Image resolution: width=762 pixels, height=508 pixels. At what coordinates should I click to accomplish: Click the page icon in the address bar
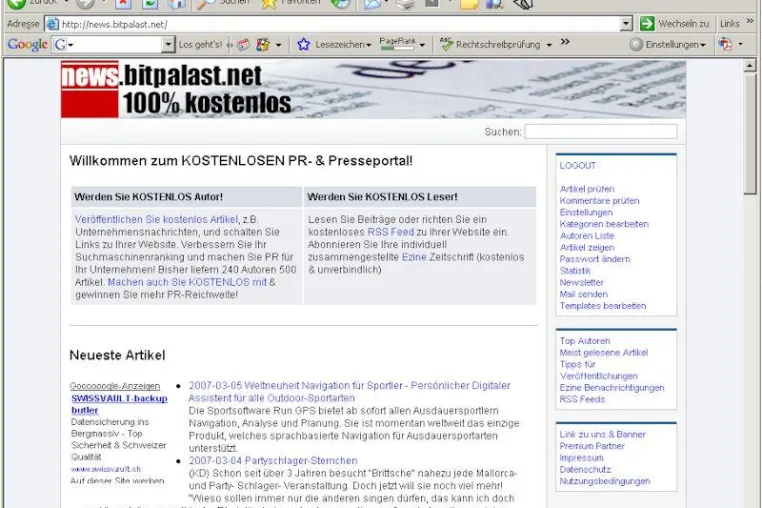(52, 24)
